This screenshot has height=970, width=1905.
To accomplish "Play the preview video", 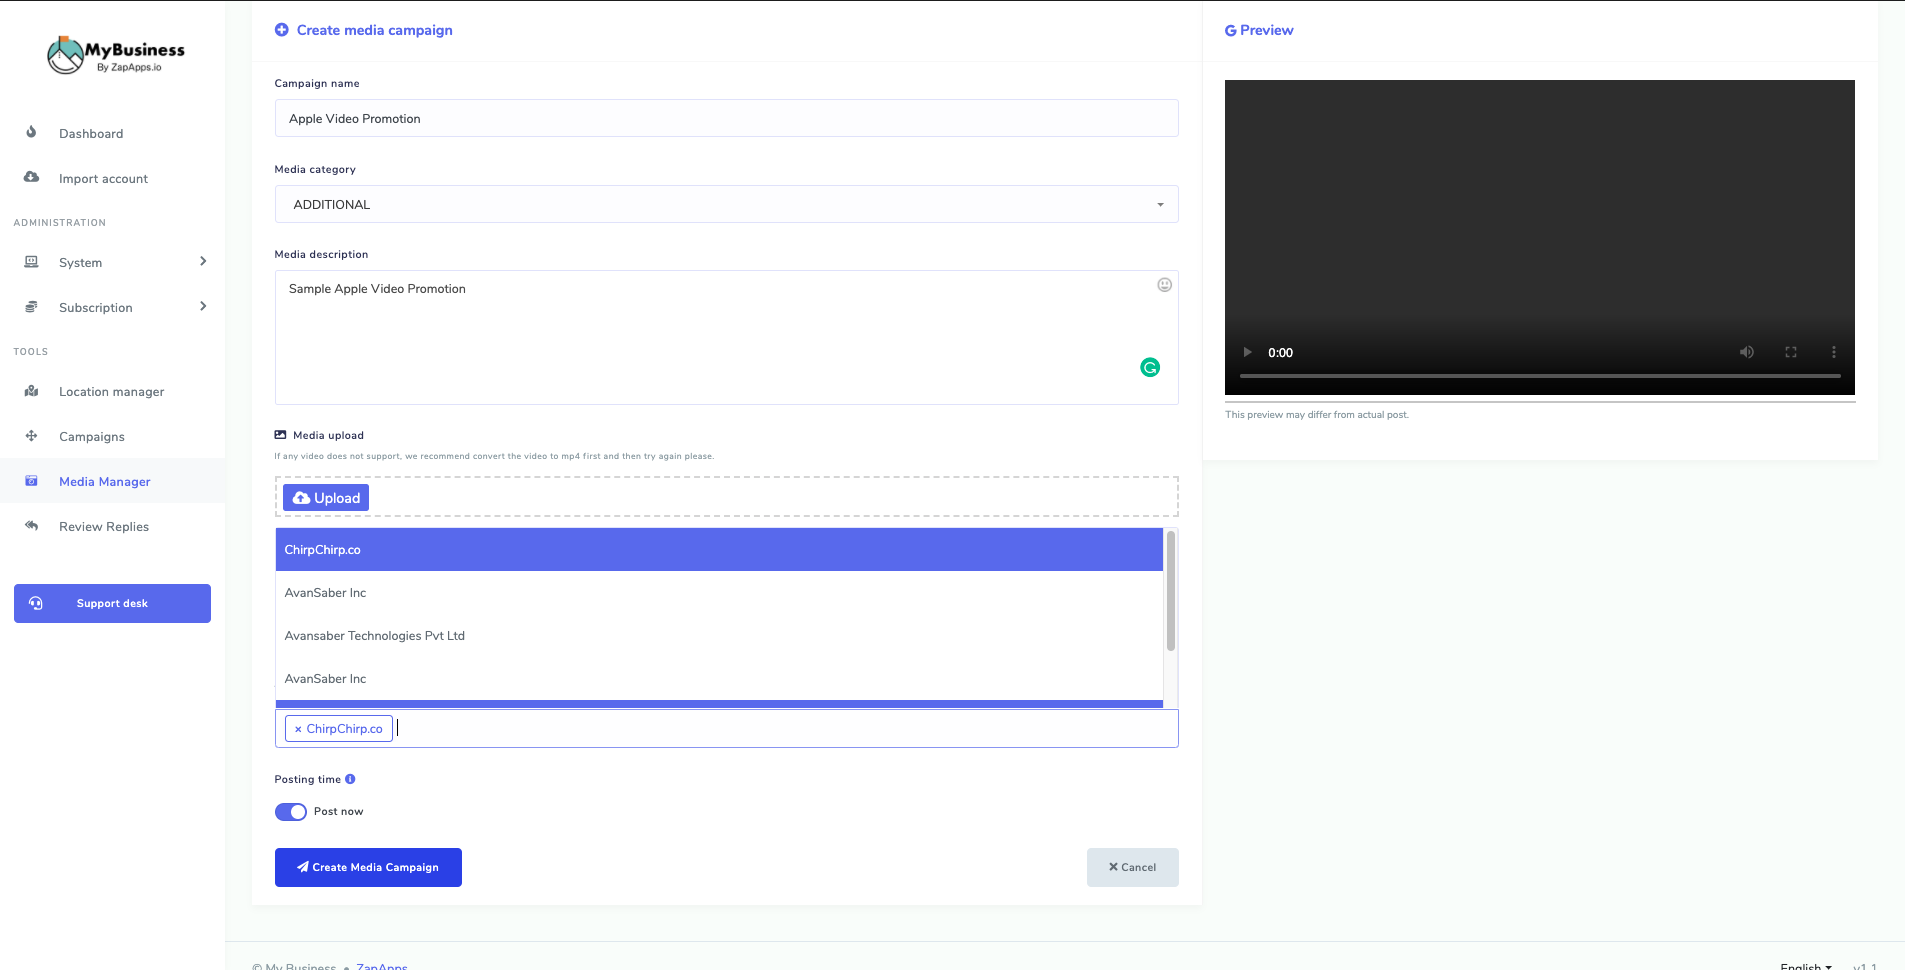I will 1247,352.
